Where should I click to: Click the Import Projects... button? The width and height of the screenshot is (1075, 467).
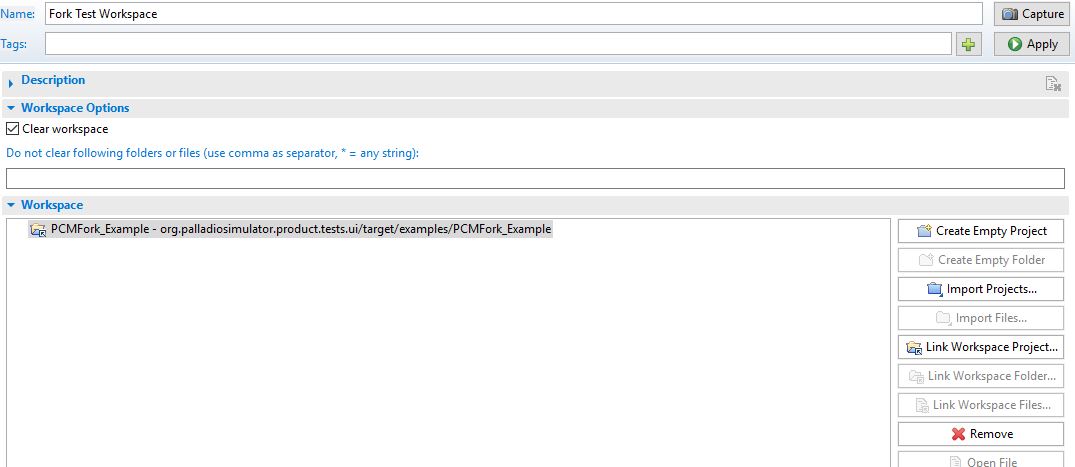[x=981, y=289]
